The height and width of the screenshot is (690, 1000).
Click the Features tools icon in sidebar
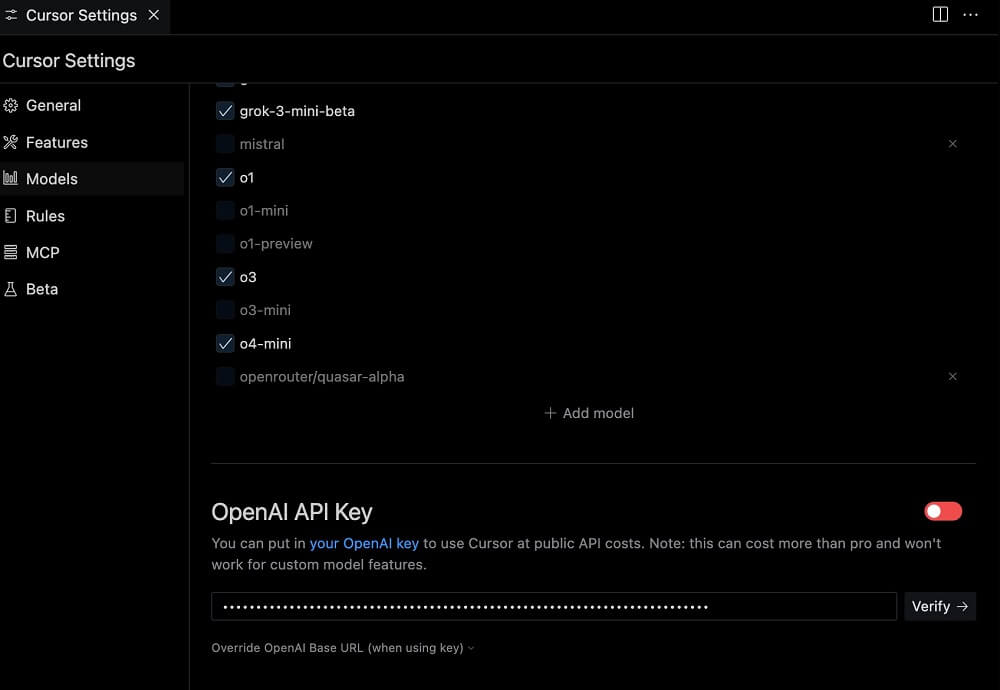(11, 142)
